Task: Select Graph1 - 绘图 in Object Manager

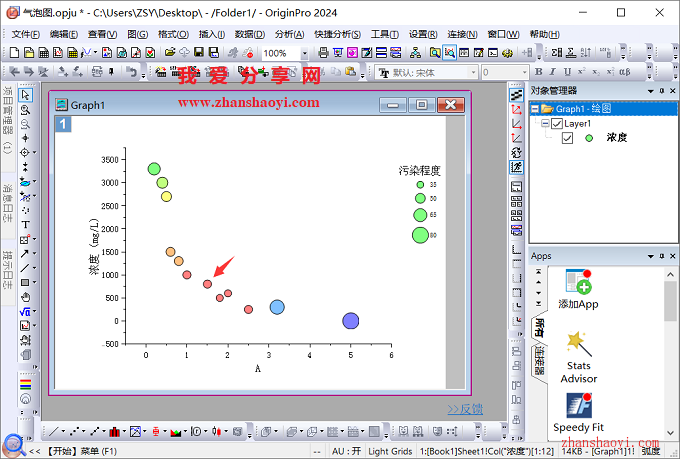Action: [583, 109]
